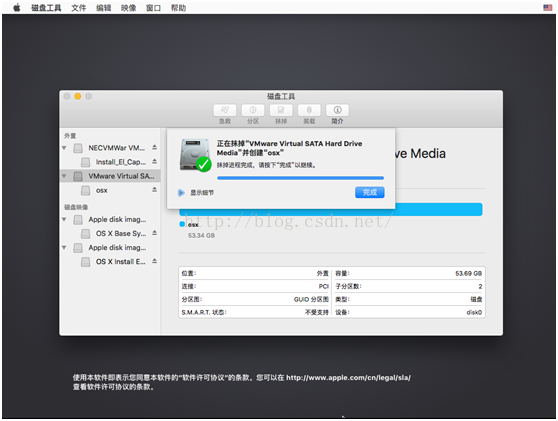The width and height of the screenshot is (558, 421).
Task: Click the volume icon beside osx in sidebar
Action: [85, 190]
